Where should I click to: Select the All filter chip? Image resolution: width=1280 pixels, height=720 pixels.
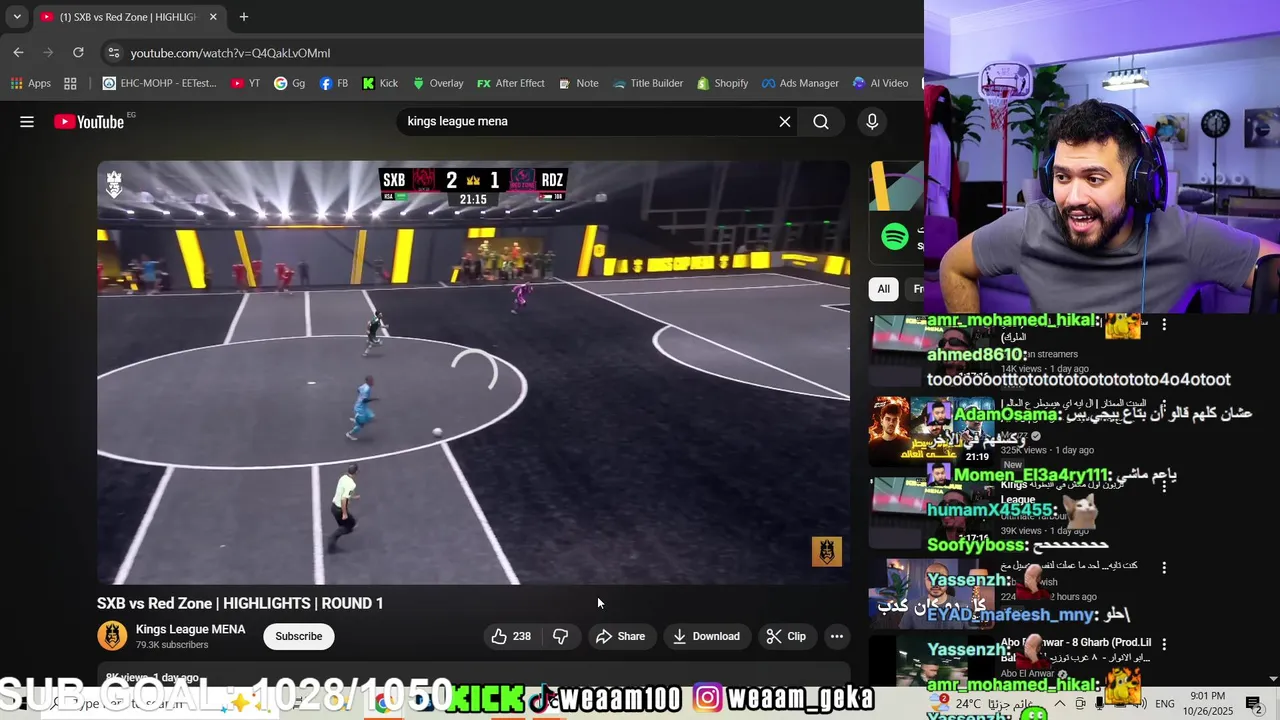click(883, 289)
